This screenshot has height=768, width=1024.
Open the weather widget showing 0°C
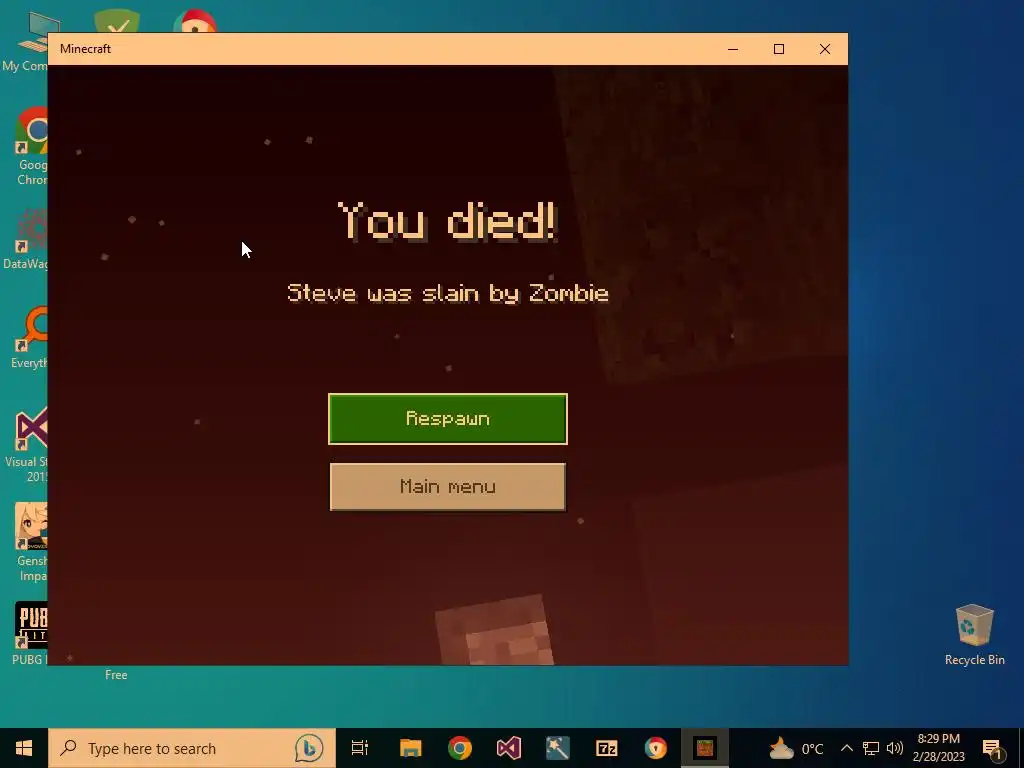[x=796, y=748]
